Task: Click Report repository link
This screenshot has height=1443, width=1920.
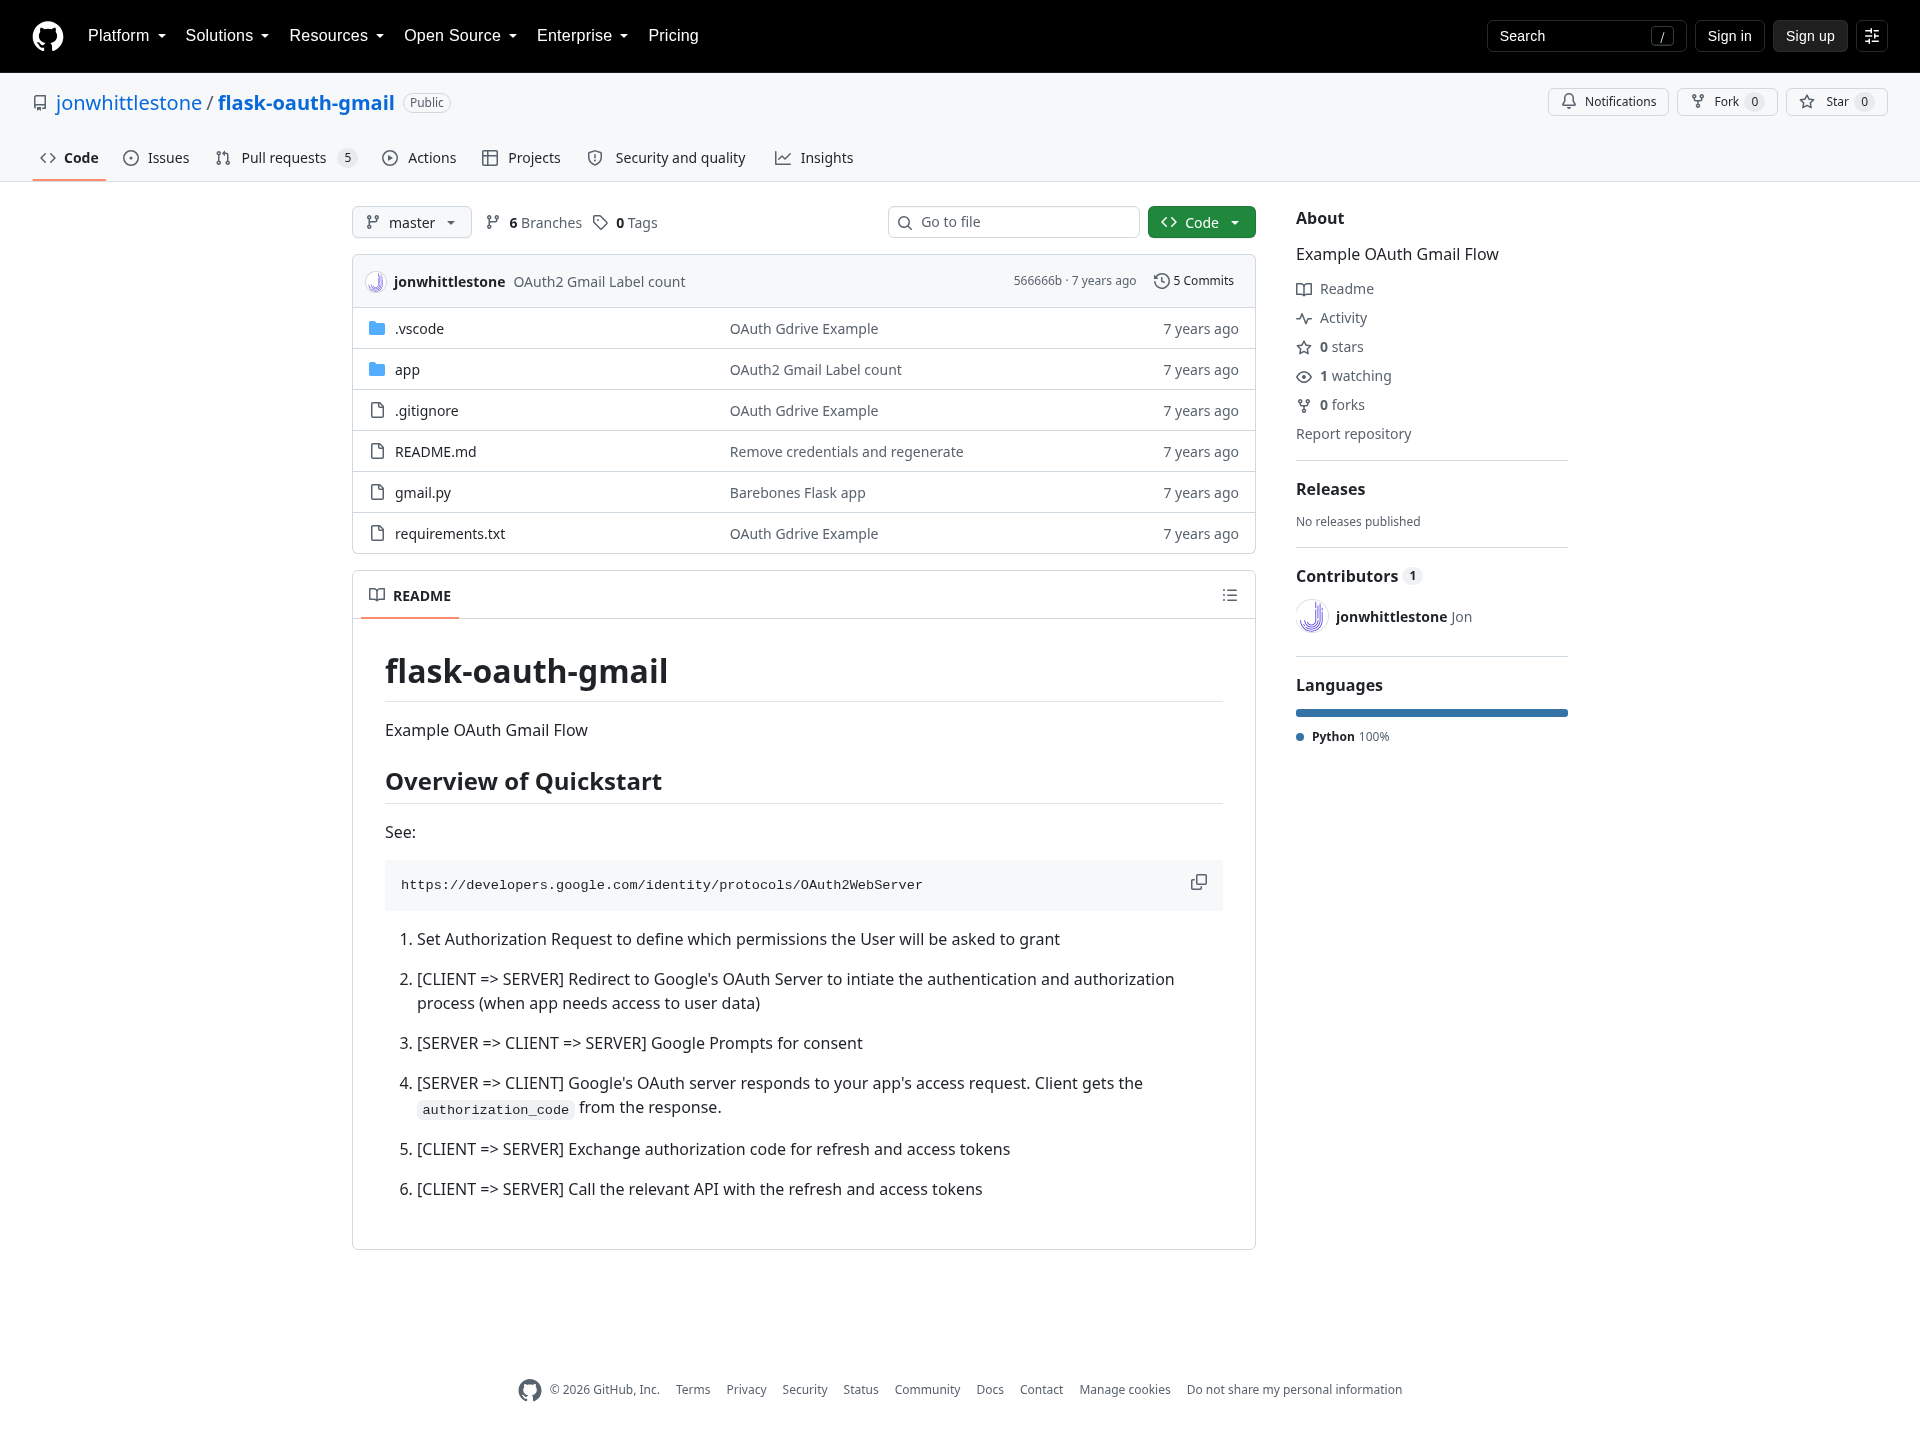Action: (1353, 434)
